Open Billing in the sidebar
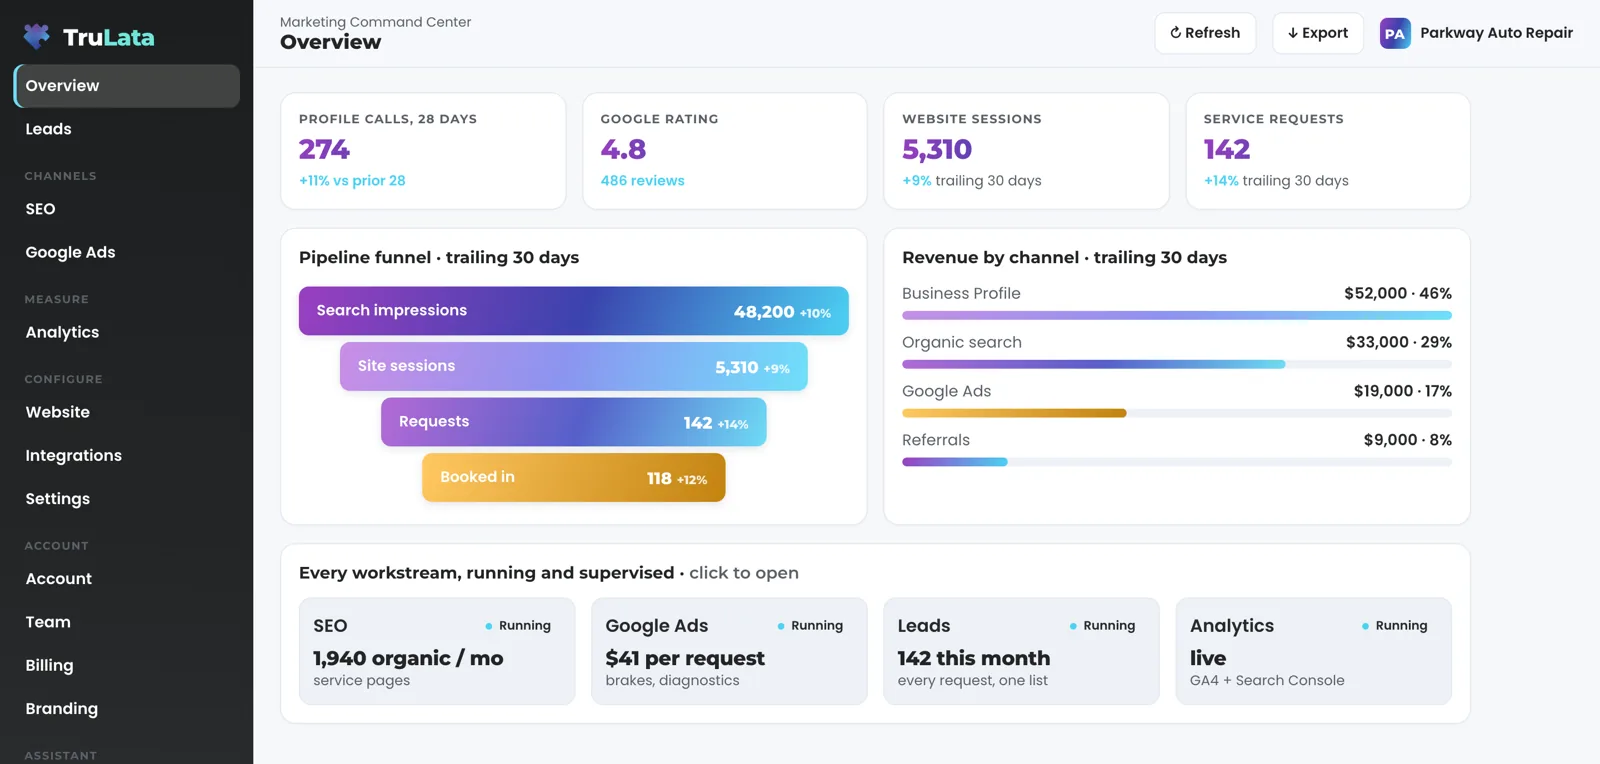This screenshot has width=1600, height=764. click(127, 665)
